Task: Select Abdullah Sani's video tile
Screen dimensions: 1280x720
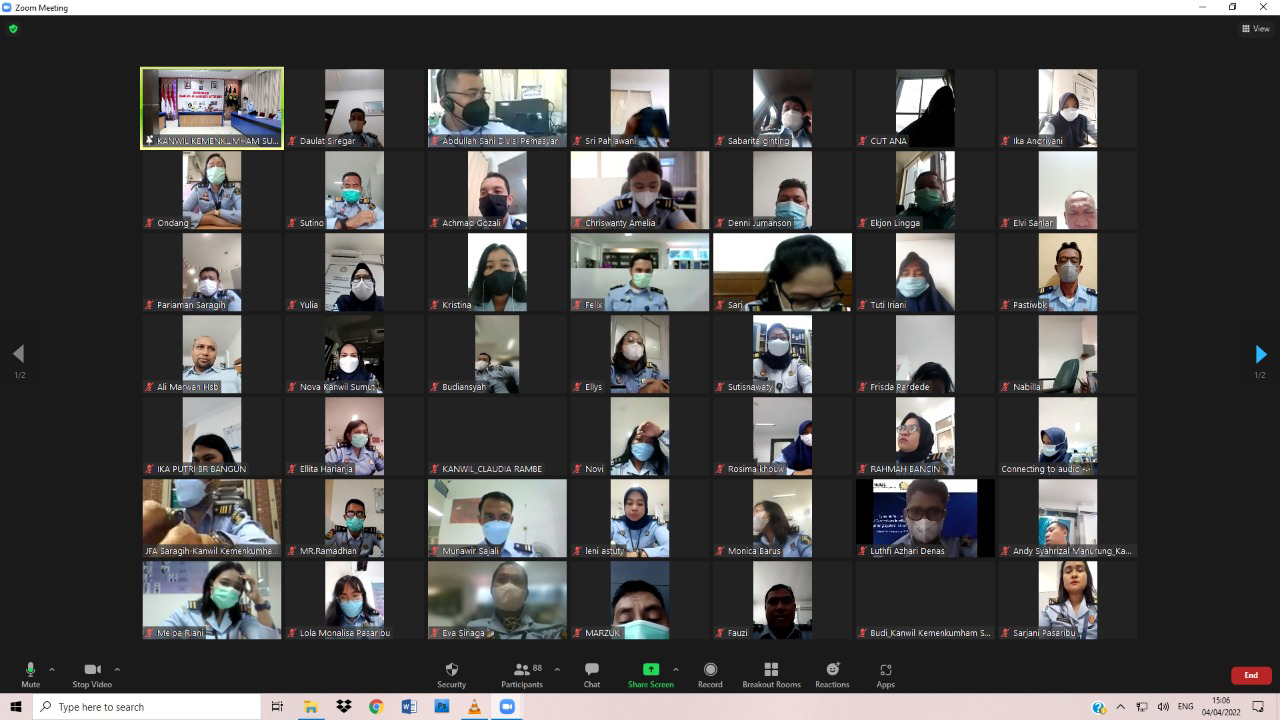Action: 497,108
